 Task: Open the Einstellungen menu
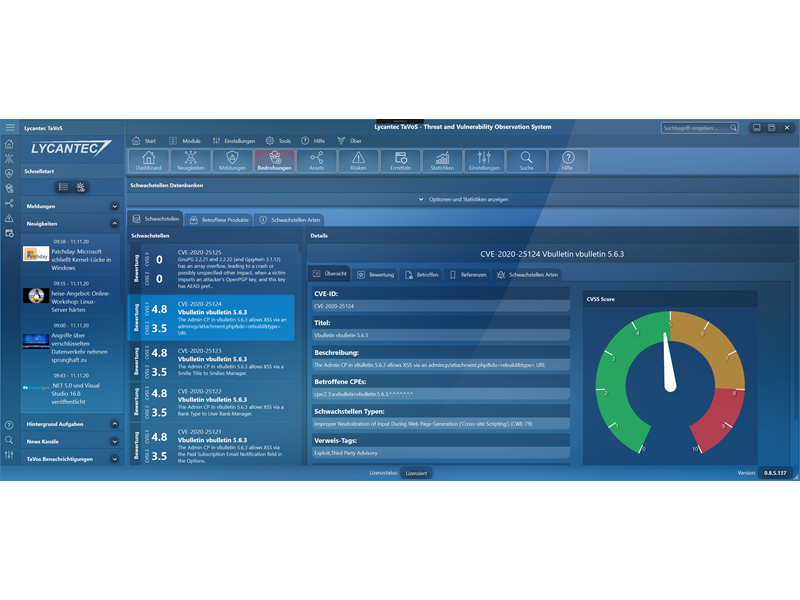pyautogui.click(x=234, y=141)
